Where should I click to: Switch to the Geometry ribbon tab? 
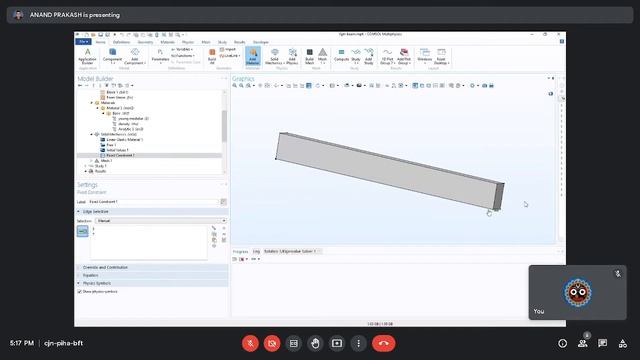(145, 42)
